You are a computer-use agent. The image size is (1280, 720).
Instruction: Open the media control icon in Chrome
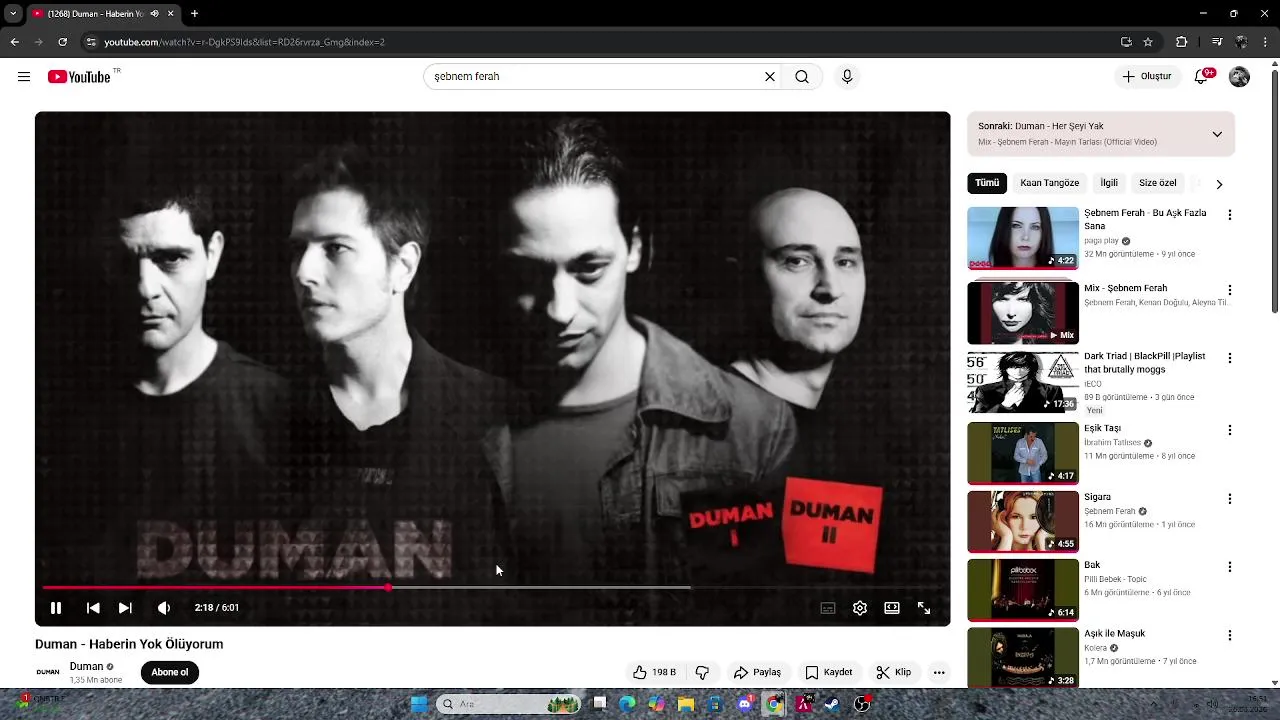pos(1217,42)
